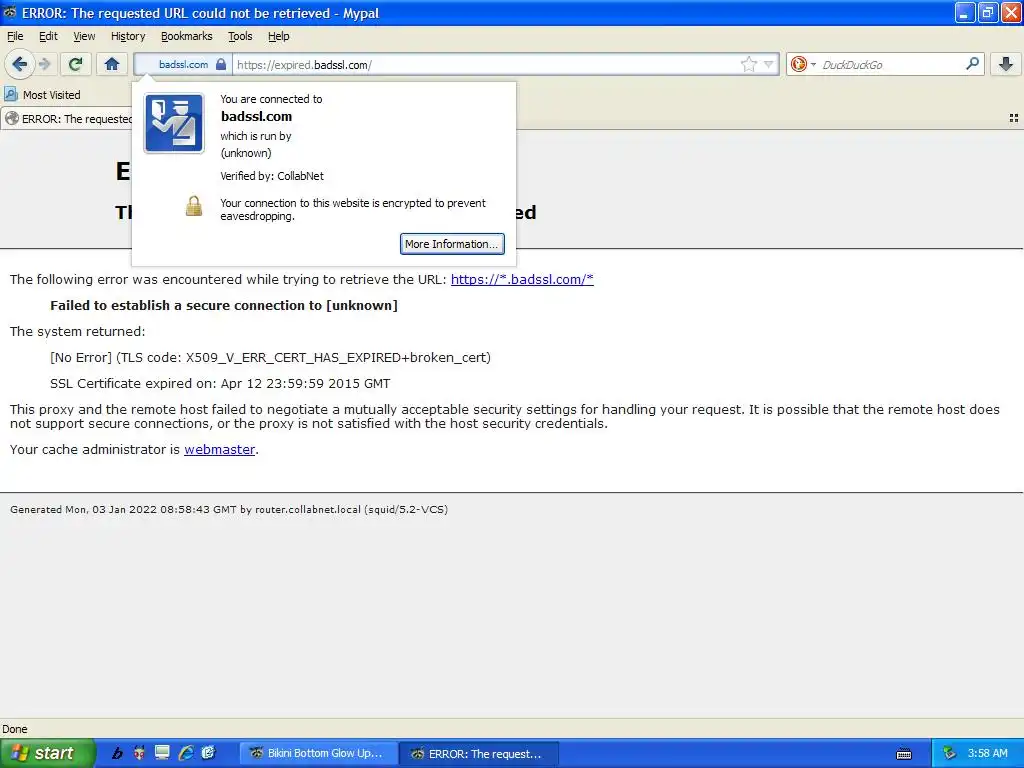1024x768 pixels.
Task: Open the History menu
Action: (x=128, y=36)
